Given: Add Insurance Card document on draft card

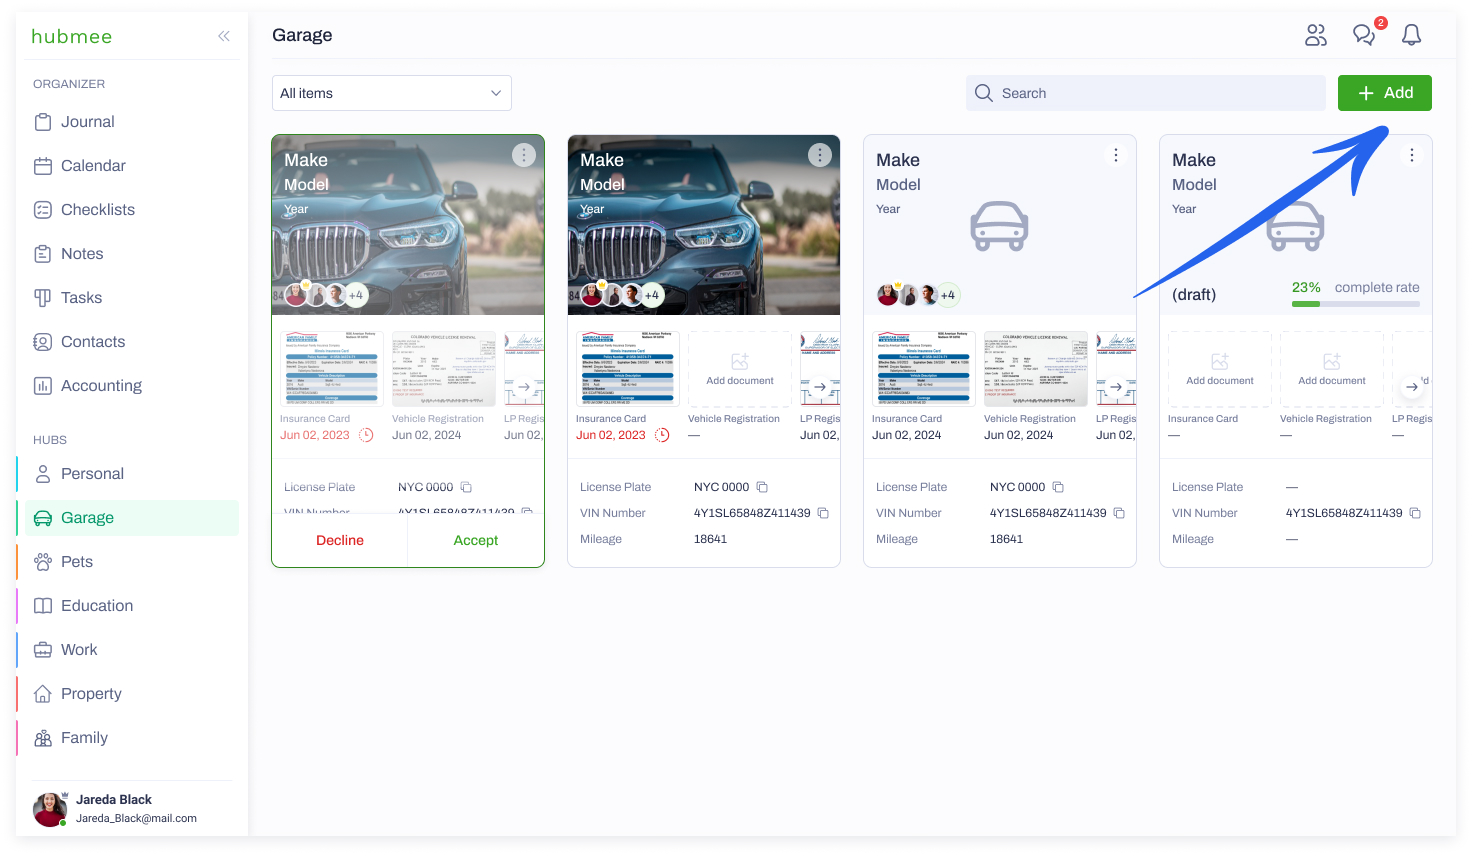Looking at the screenshot, I should [x=1220, y=369].
